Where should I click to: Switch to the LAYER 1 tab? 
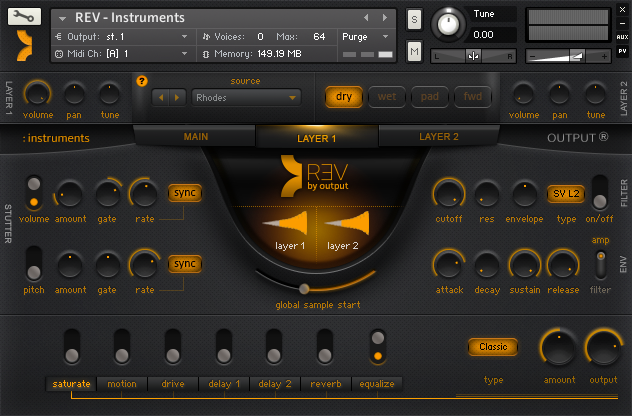click(x=317, y=138)
